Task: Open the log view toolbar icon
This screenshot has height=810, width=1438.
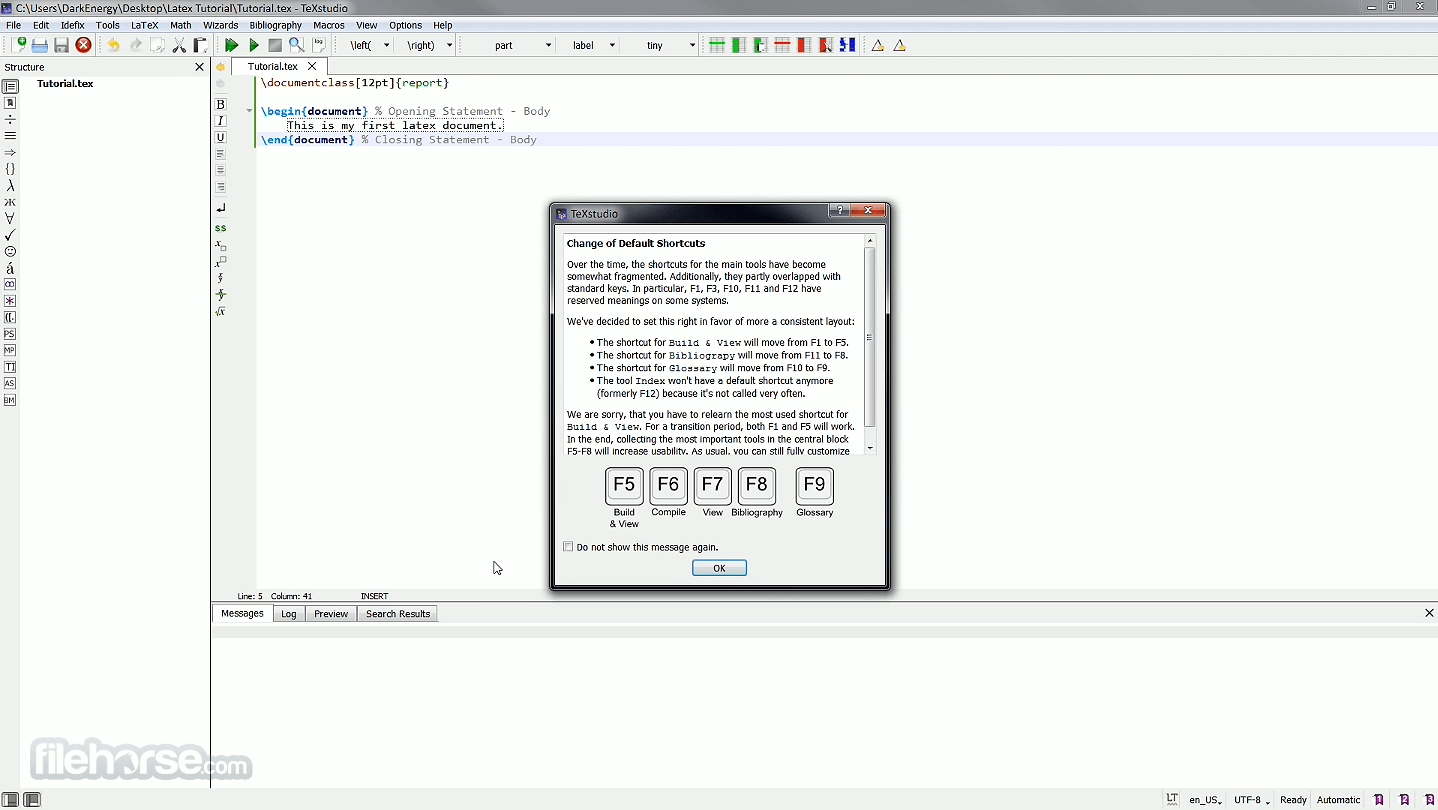Action: [319, 45]
